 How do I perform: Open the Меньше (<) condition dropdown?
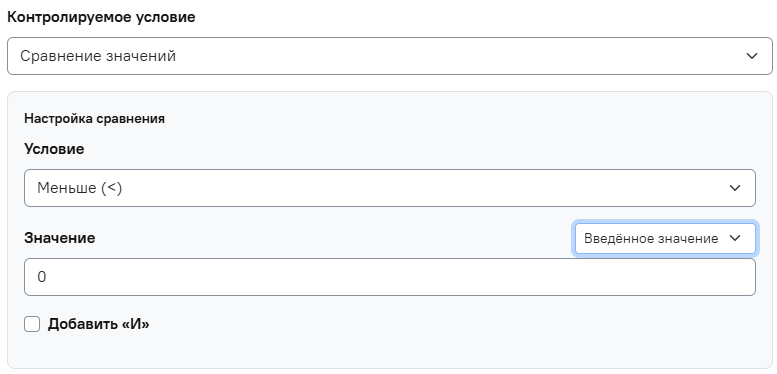389,188
